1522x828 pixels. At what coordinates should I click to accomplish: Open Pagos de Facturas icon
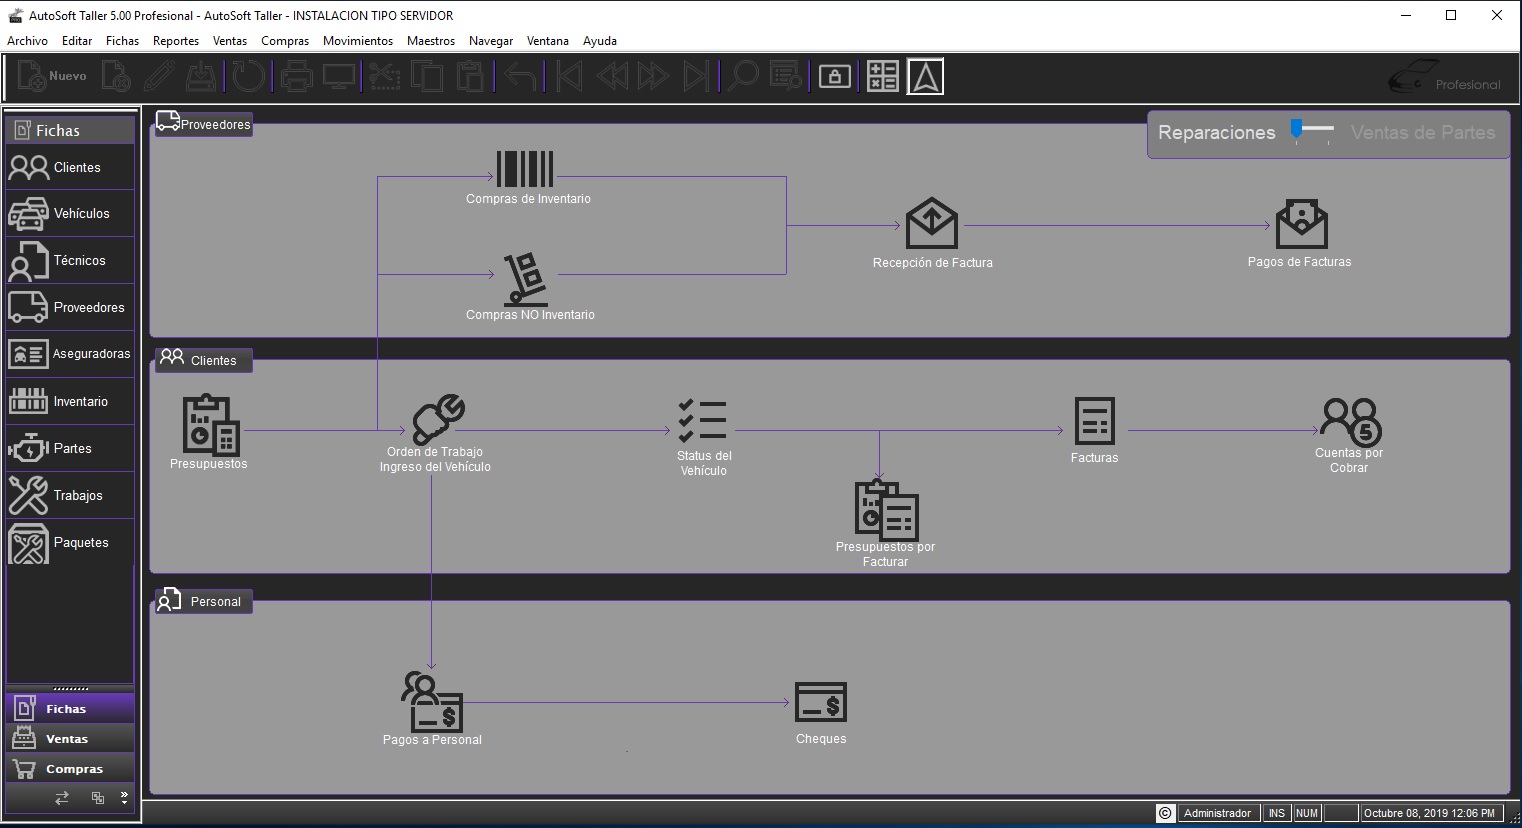coord(1302,223)
